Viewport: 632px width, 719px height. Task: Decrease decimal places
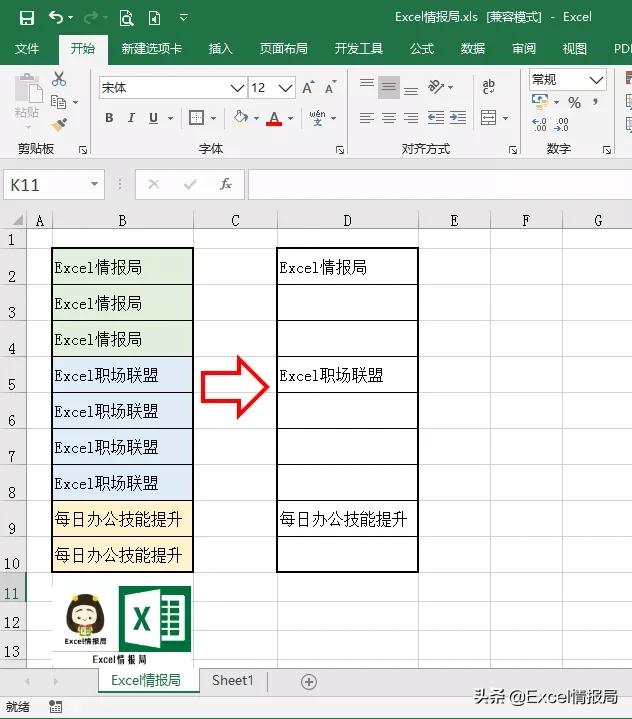tap(561, 125)
